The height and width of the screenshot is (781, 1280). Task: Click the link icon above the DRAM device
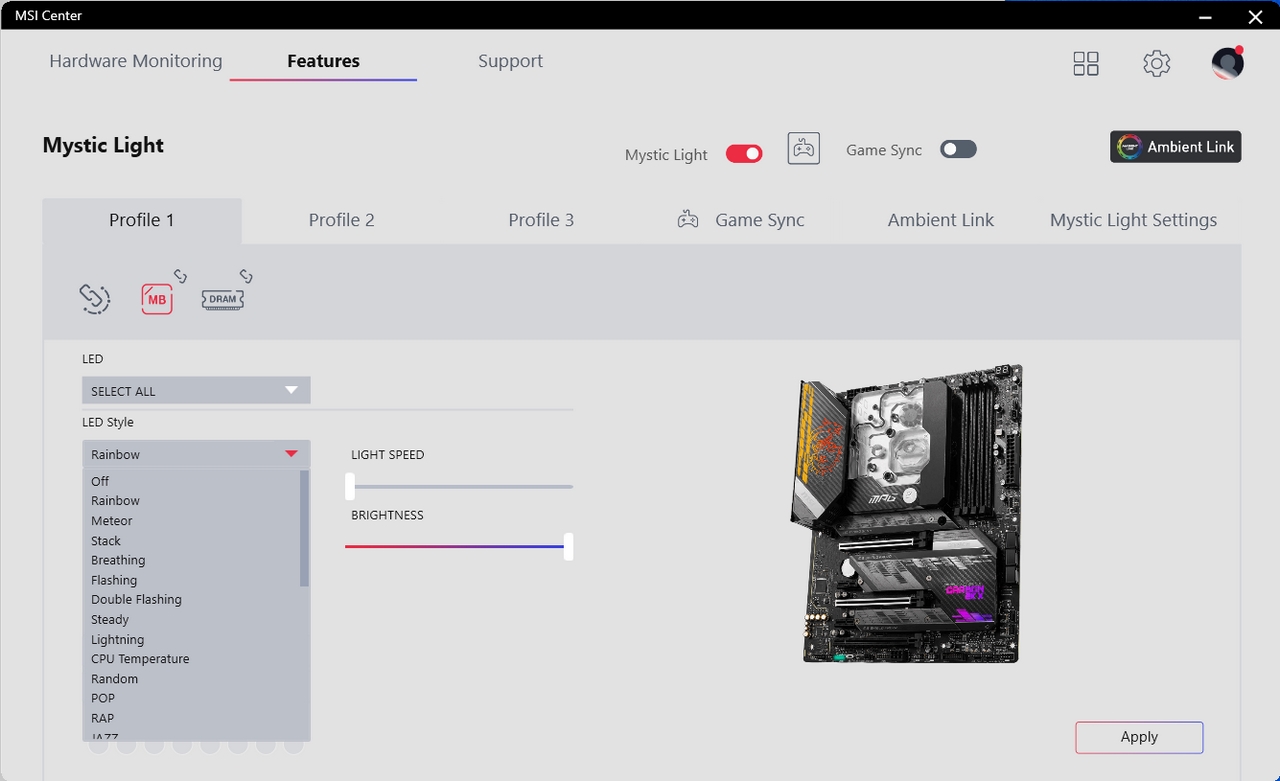point(246,275)
